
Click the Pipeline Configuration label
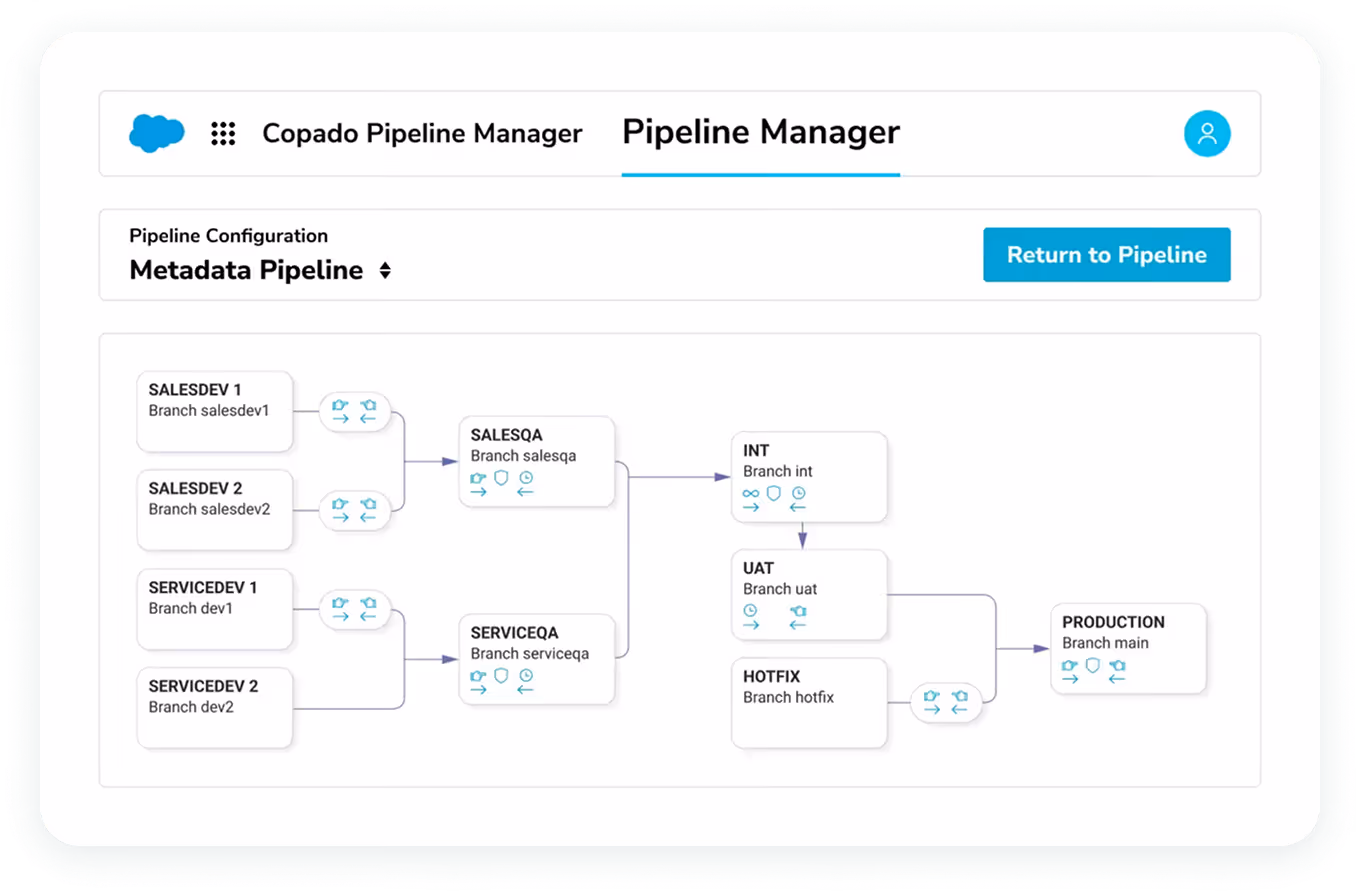tap(229, 236)
